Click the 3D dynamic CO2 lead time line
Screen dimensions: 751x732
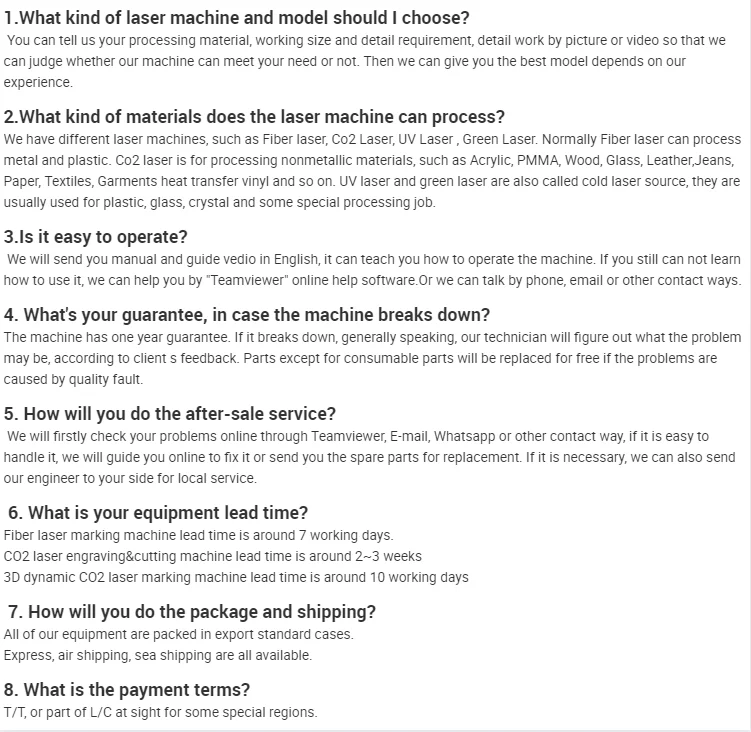point(236,577)
